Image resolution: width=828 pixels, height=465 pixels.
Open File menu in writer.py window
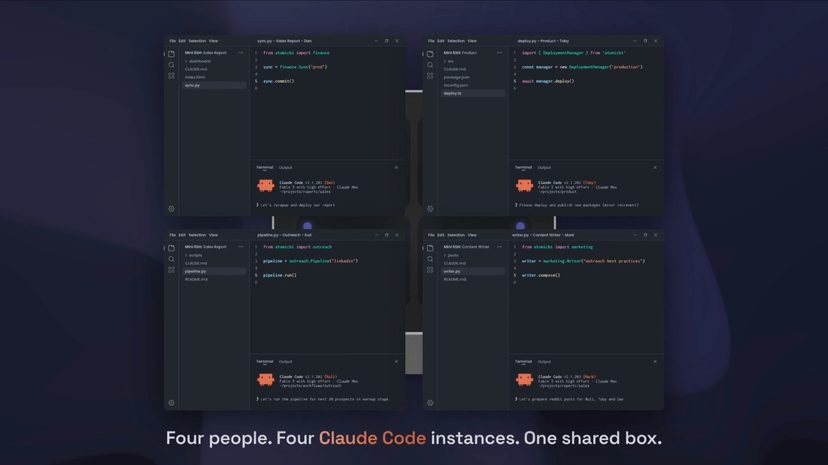point(431,235)
